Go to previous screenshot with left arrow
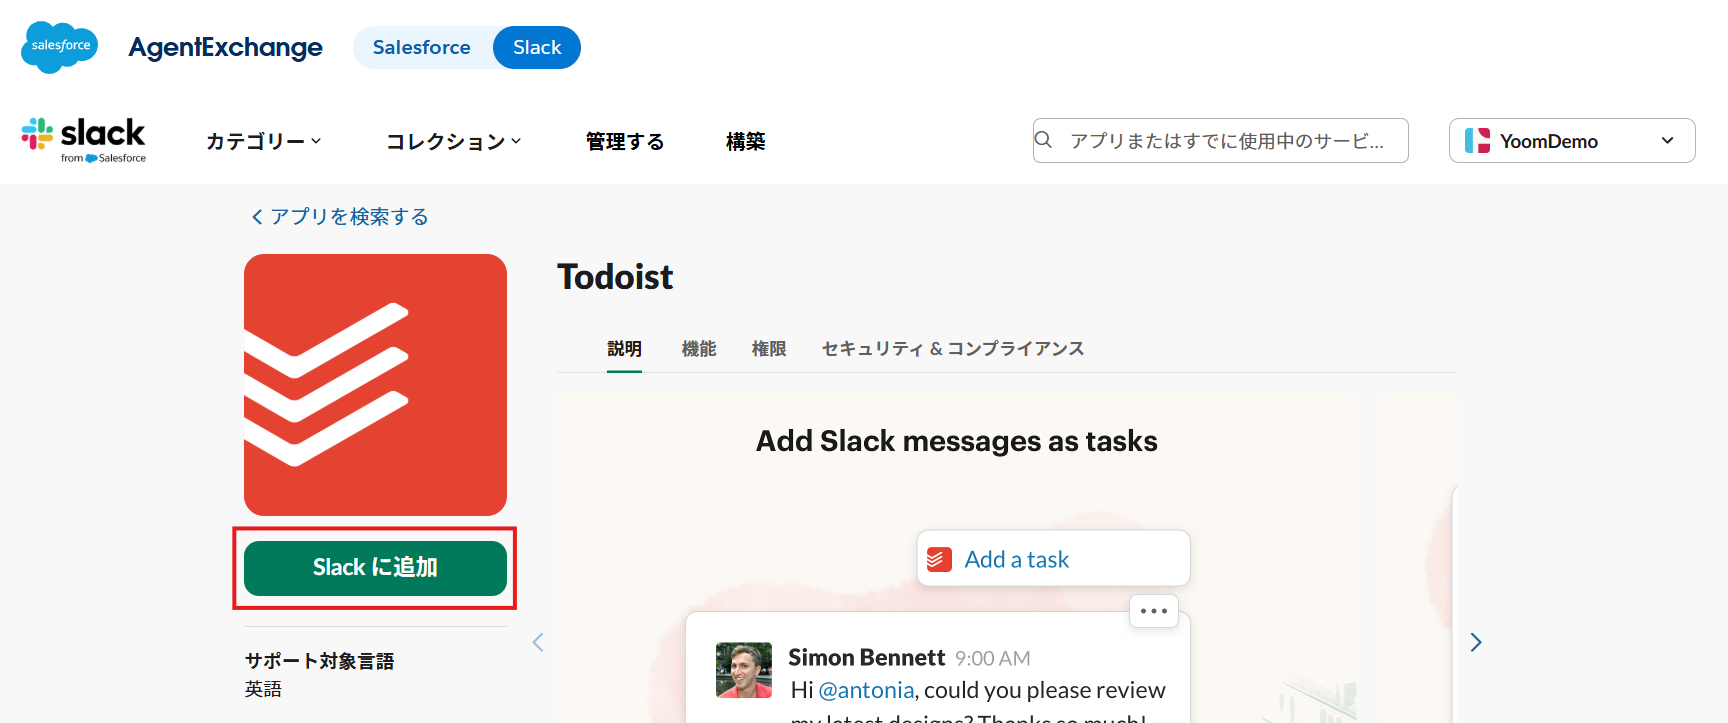This screenshot has width=1728, height=723. 538,642
